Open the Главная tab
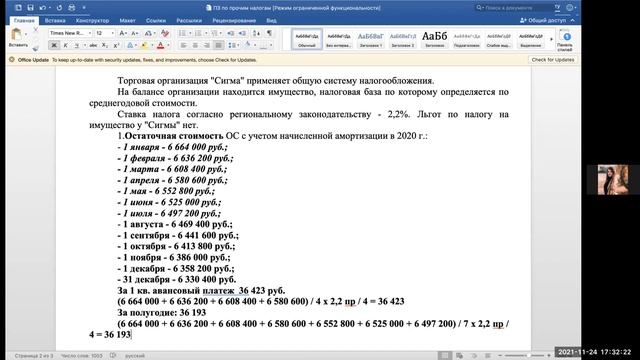640x360 pixels. click(x=24, y=20)
